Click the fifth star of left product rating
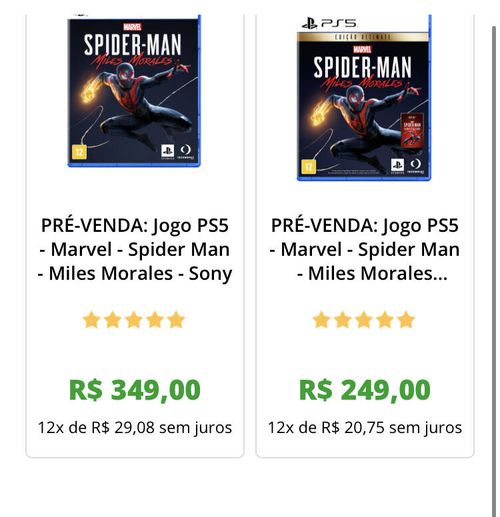 click(x=176, y=320)
